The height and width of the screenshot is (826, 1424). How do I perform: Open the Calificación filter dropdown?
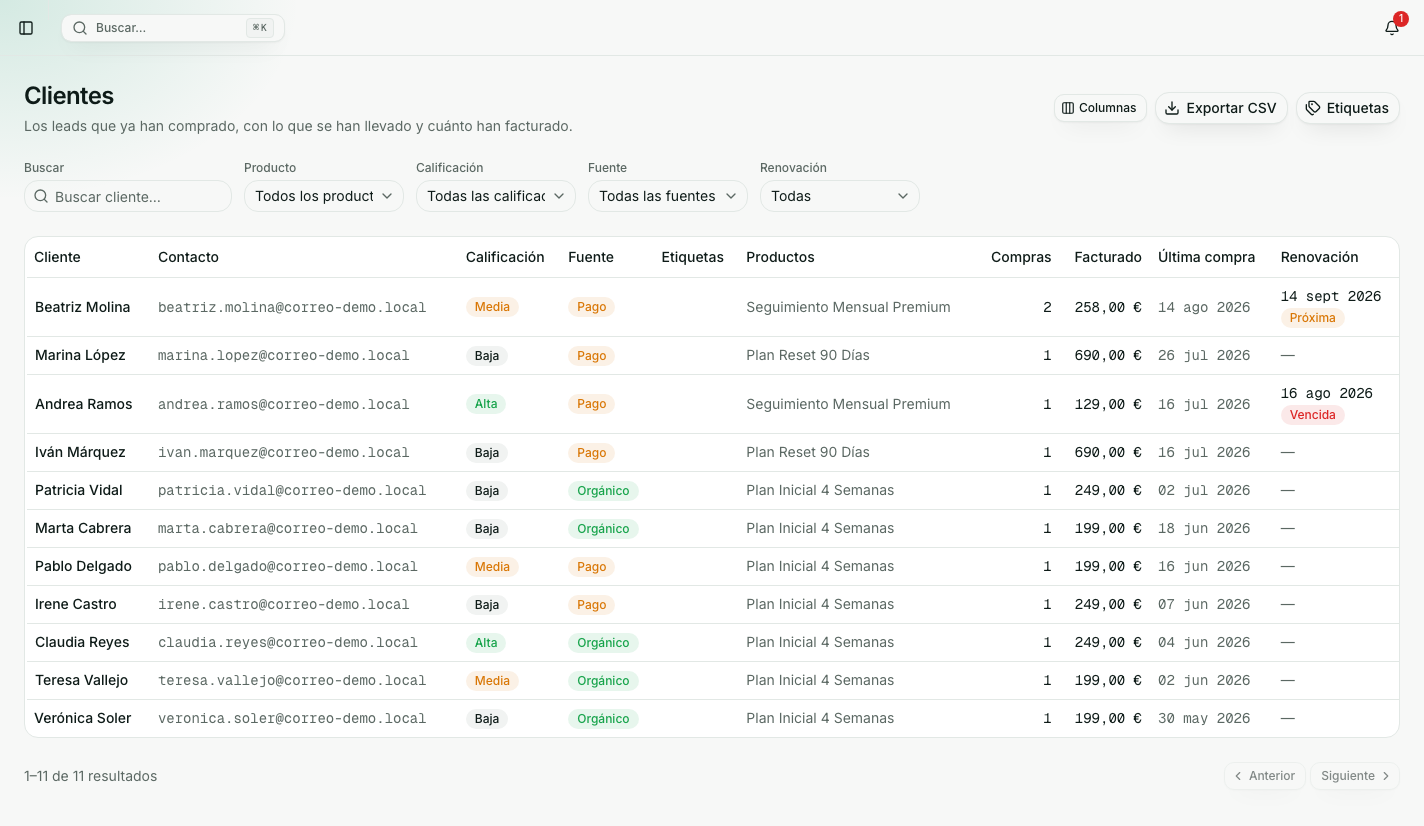496,196
